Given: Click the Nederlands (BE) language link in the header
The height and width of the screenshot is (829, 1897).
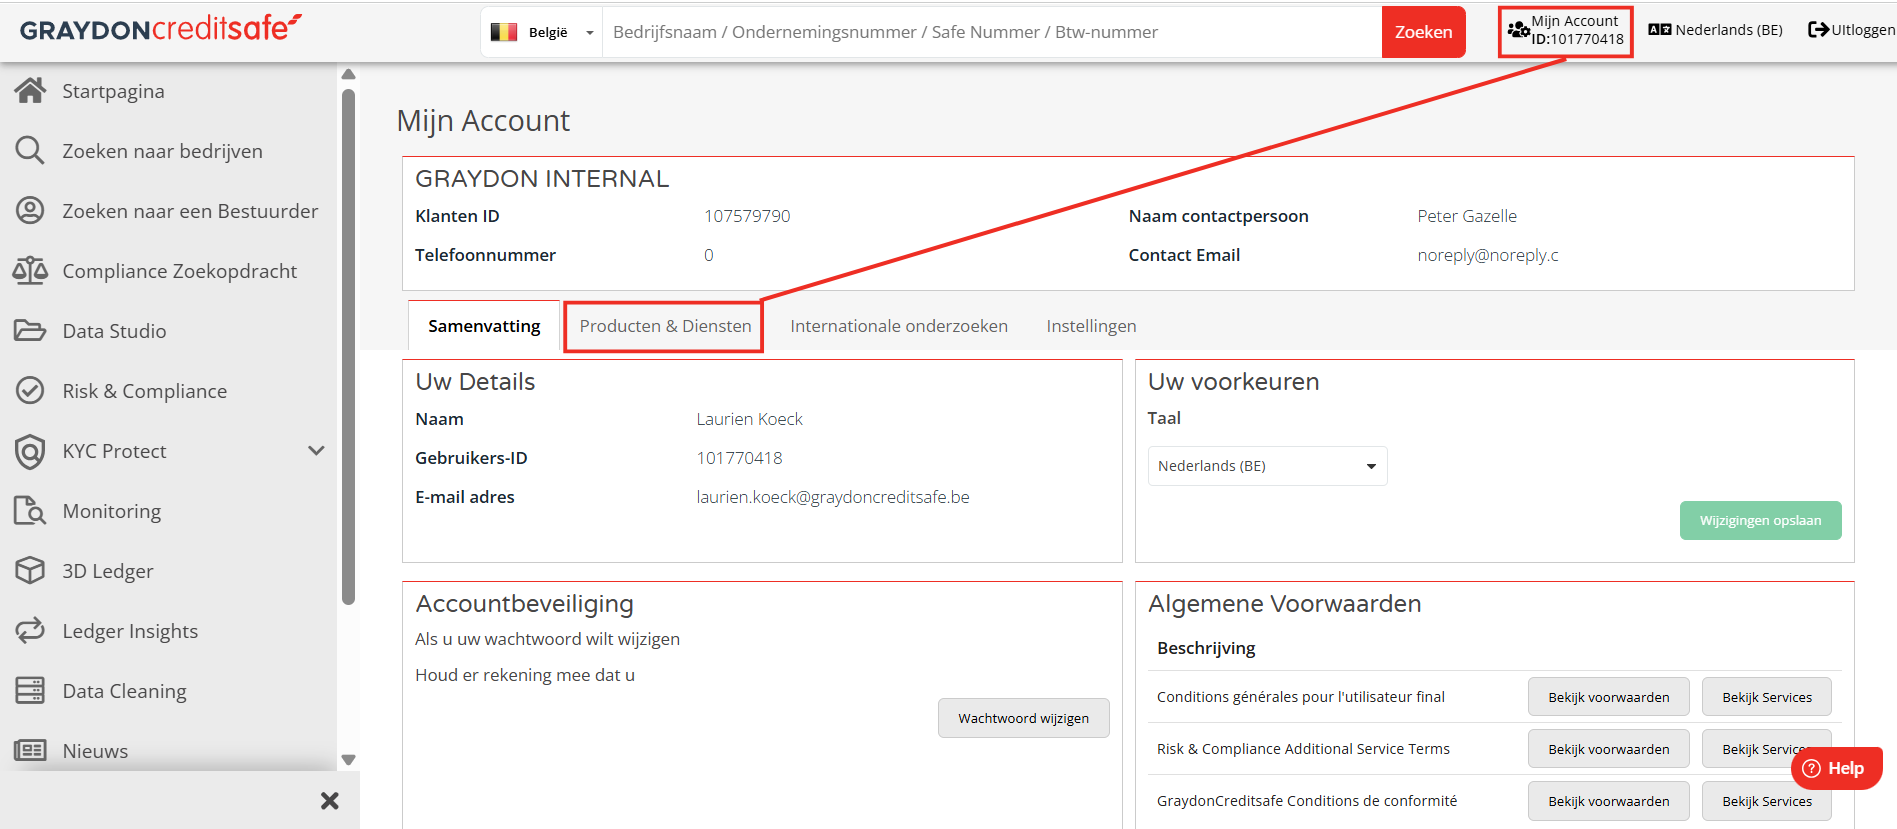Looking at the screenshot, I should click(x=1729, y=30).
